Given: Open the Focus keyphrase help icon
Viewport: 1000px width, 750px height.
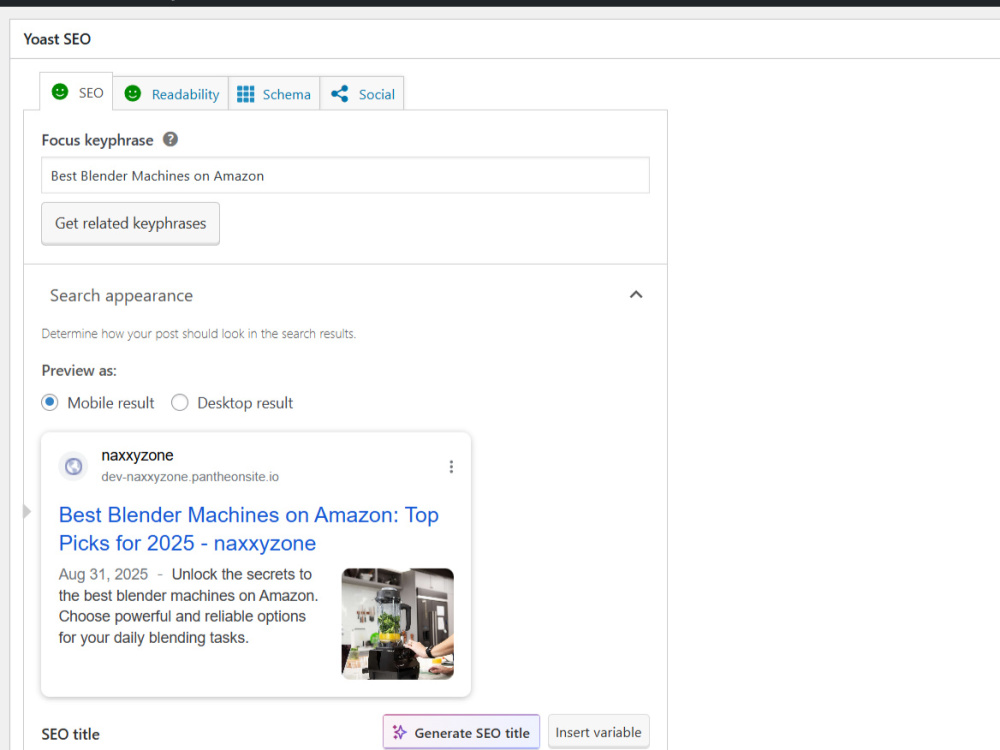Looking at the screenshot, I should click(x=170, y=139).
